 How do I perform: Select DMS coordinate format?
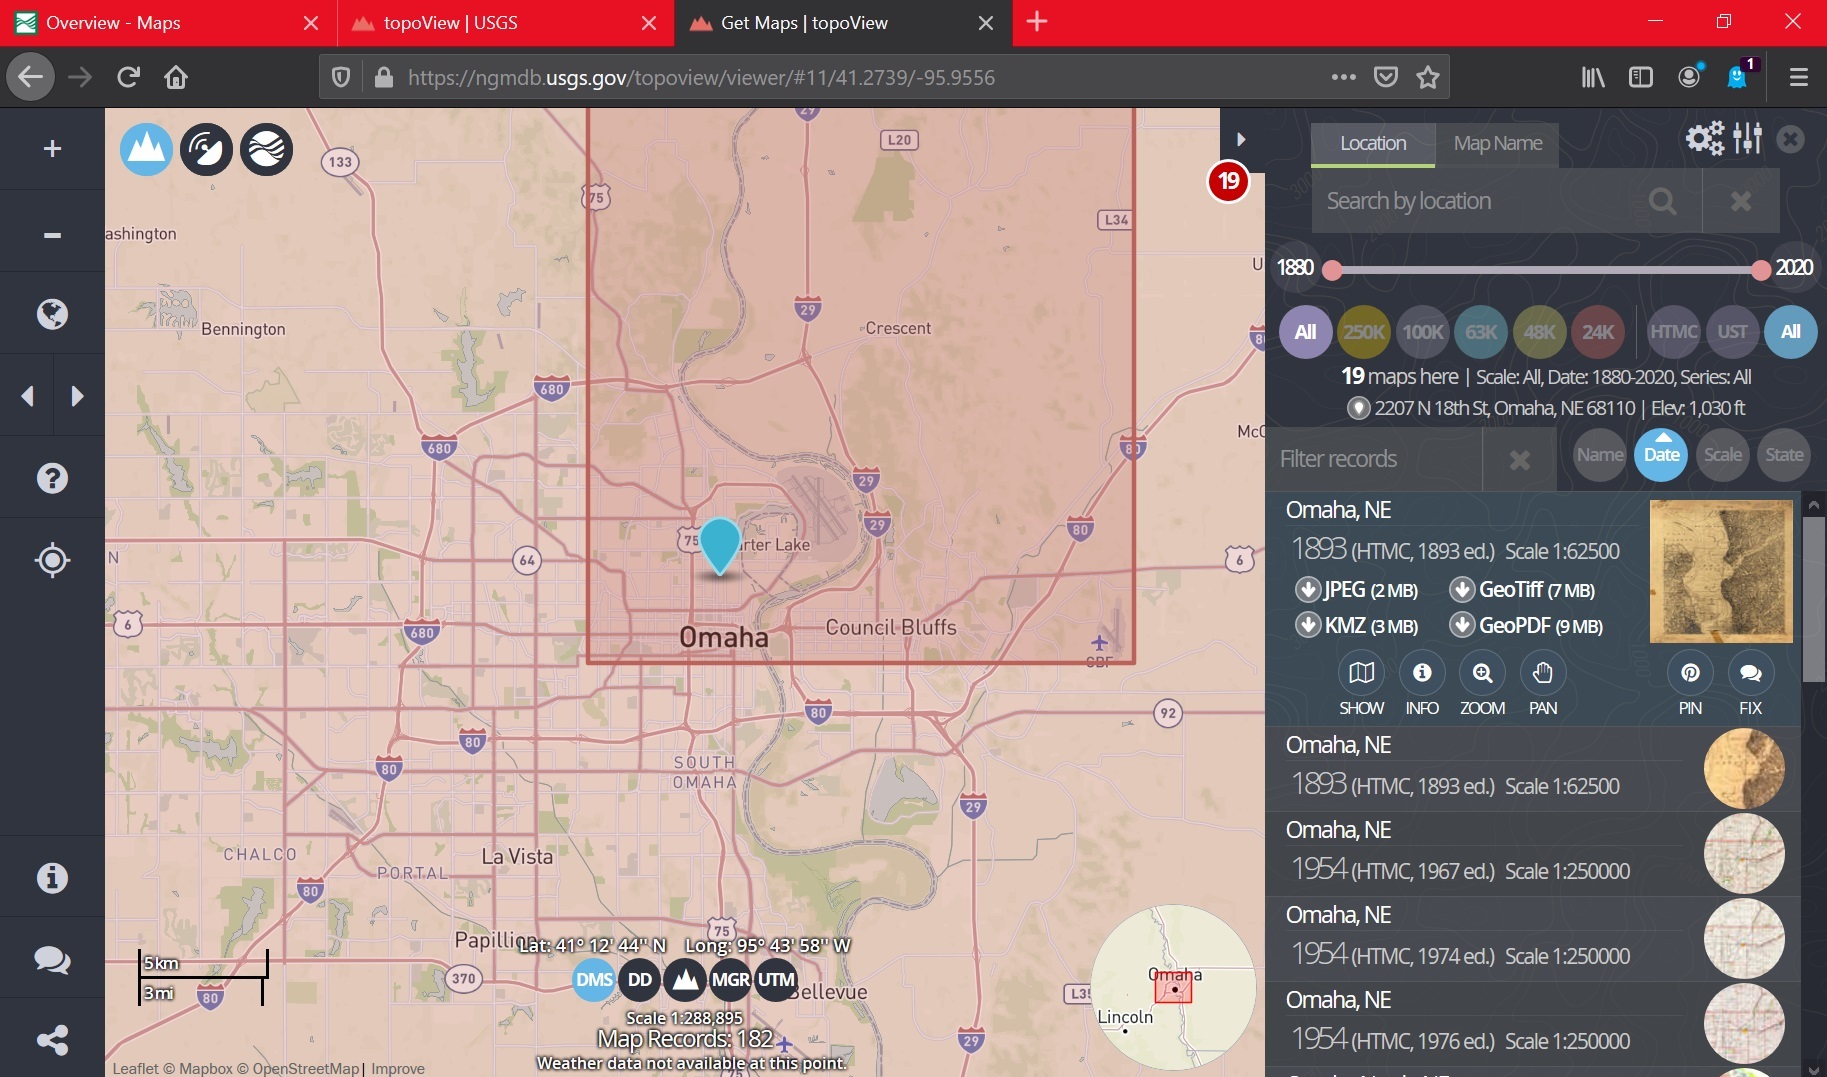(x=594, y=980)
